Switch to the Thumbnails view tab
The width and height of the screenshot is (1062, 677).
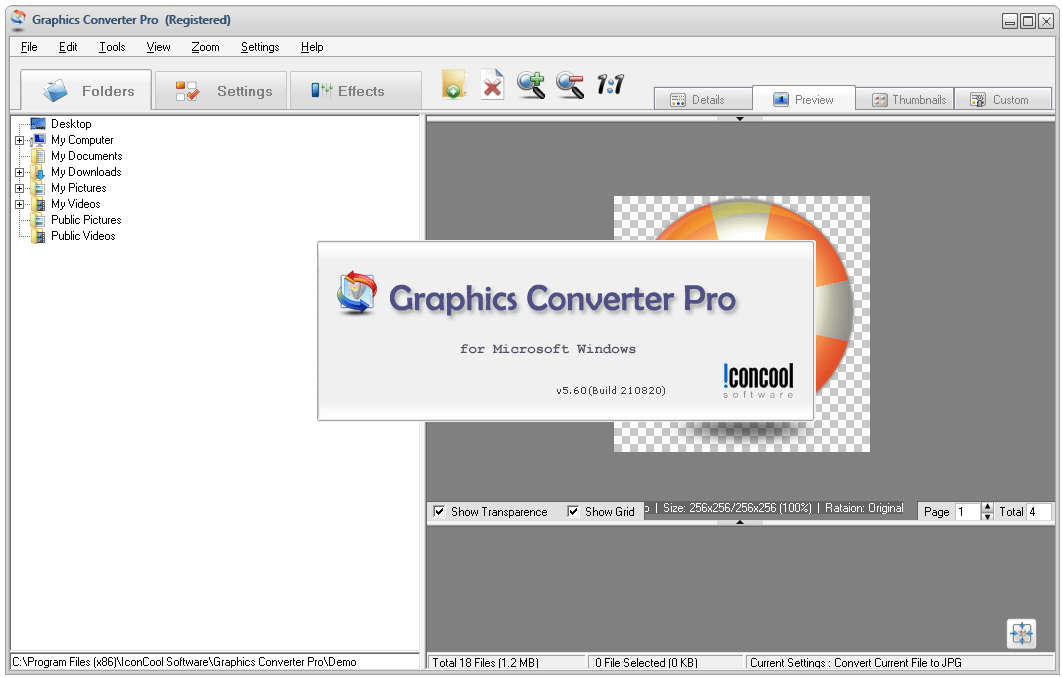[x=904, y=100]
